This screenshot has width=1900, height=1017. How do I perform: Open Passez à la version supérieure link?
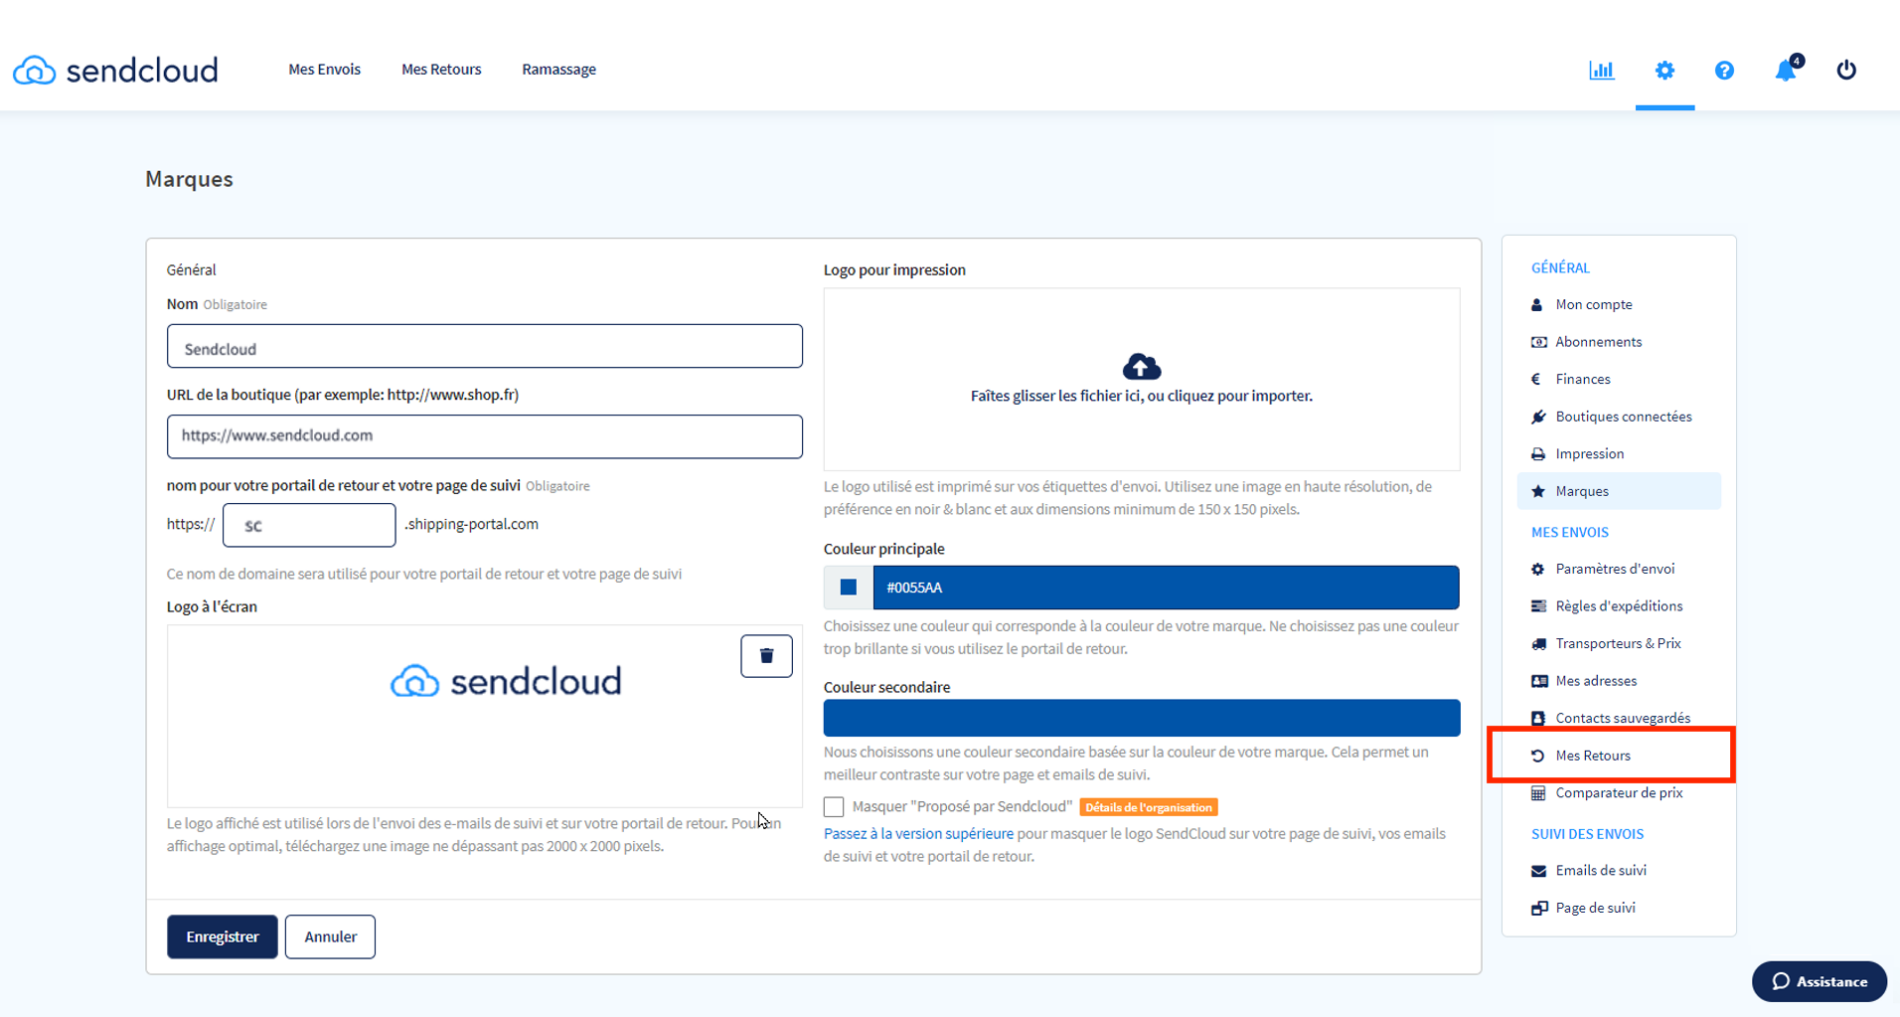coord(918,833)
